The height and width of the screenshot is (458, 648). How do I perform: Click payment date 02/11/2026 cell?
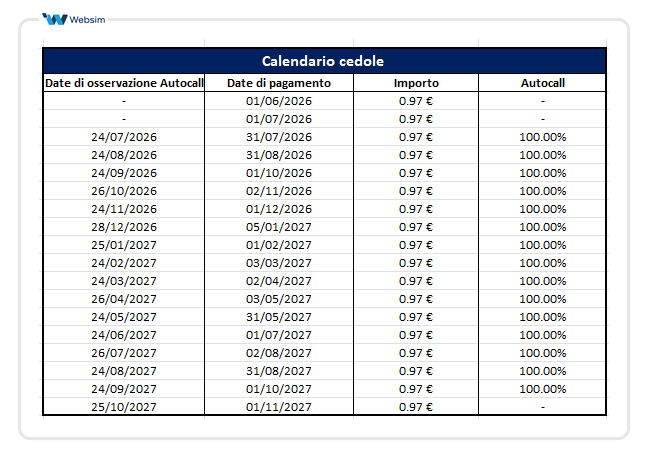pyautogui.click(x=279, y=191)
